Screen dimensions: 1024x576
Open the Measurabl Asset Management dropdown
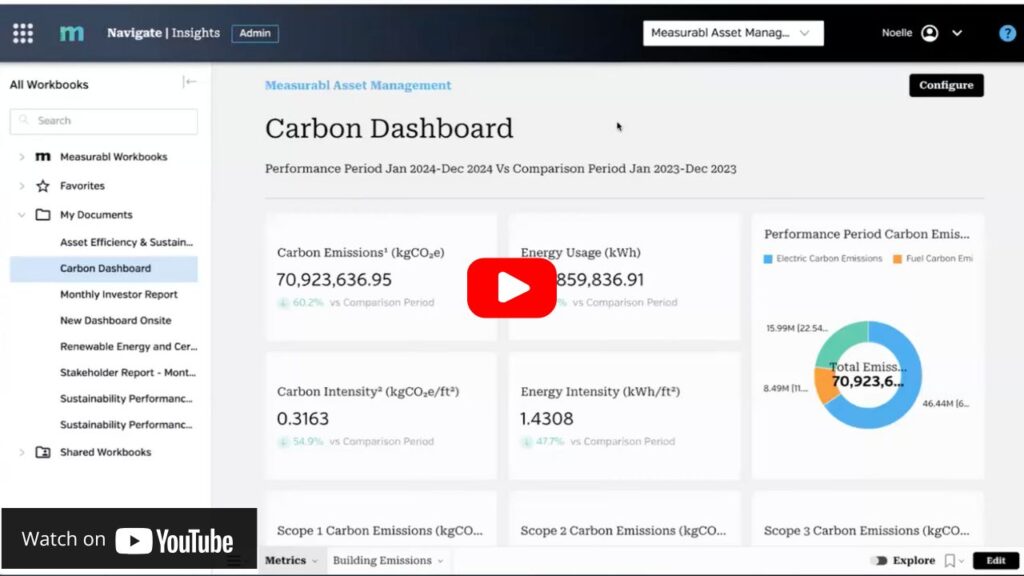[x=733, y=33]
